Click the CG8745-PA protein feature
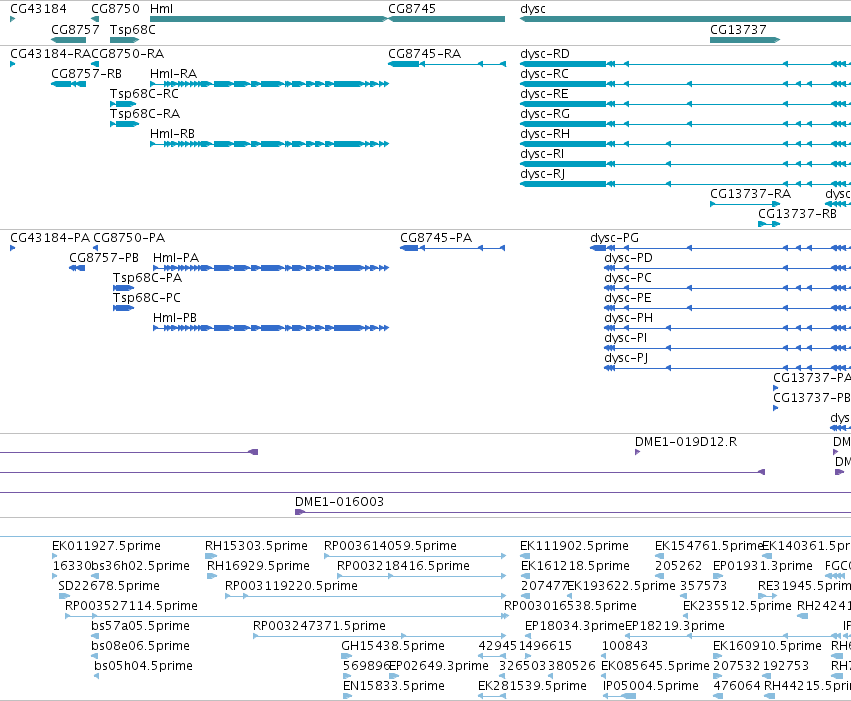The height and width of the screenshot is (701, 851). [453, 248]
